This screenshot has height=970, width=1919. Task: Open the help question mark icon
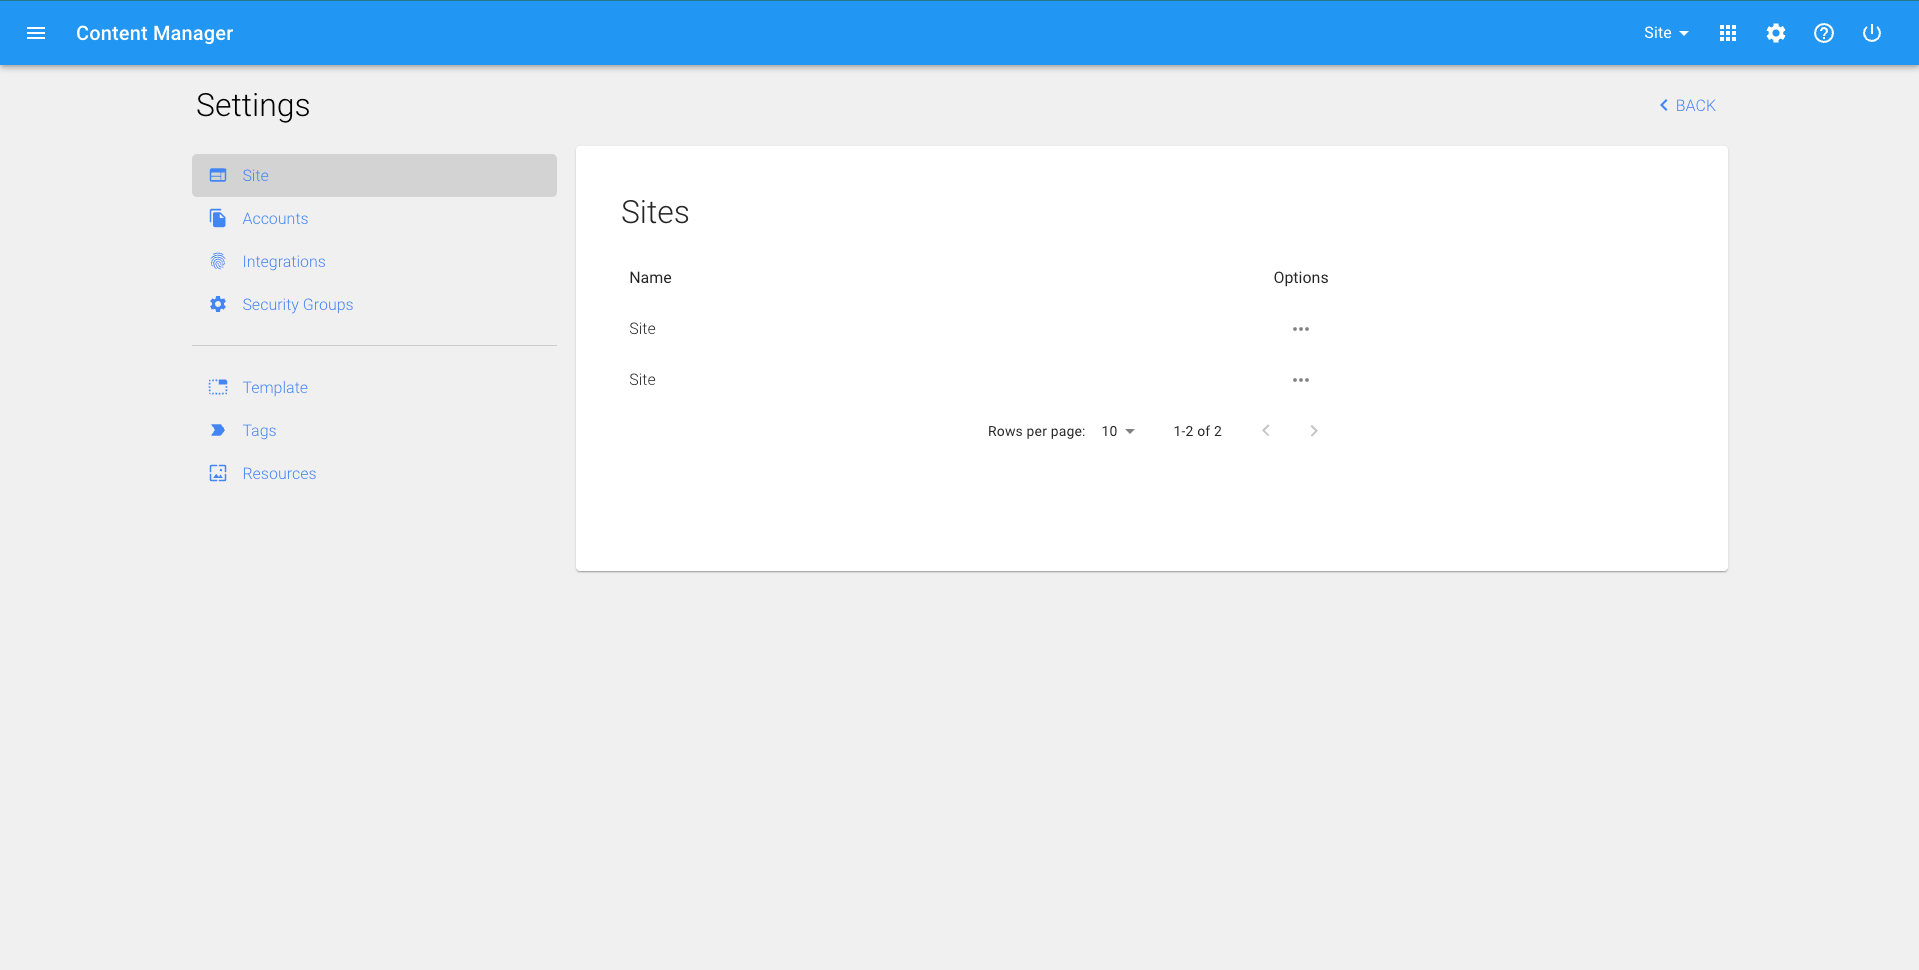(x=1823, y=33)
